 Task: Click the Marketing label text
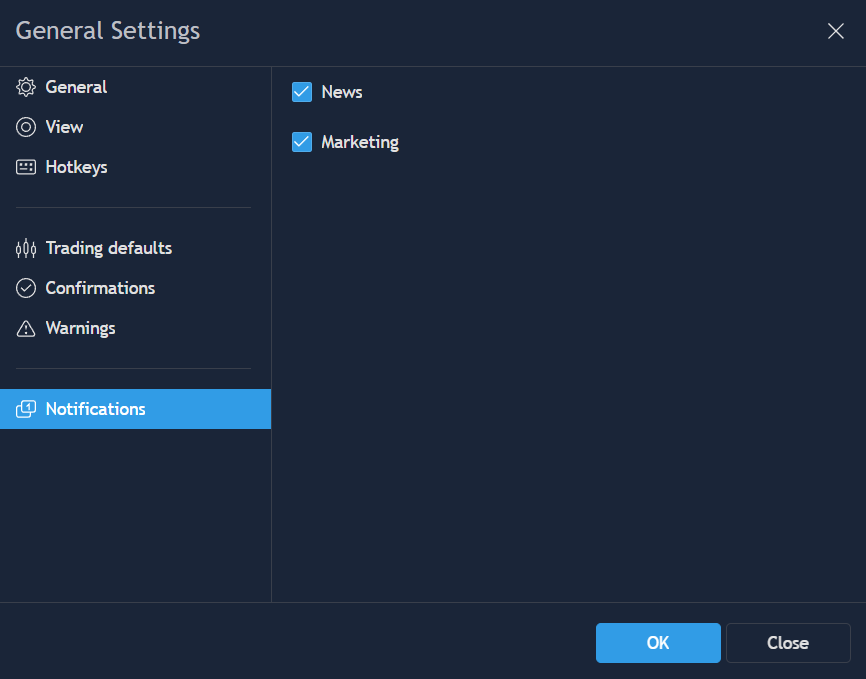point(360,142)
